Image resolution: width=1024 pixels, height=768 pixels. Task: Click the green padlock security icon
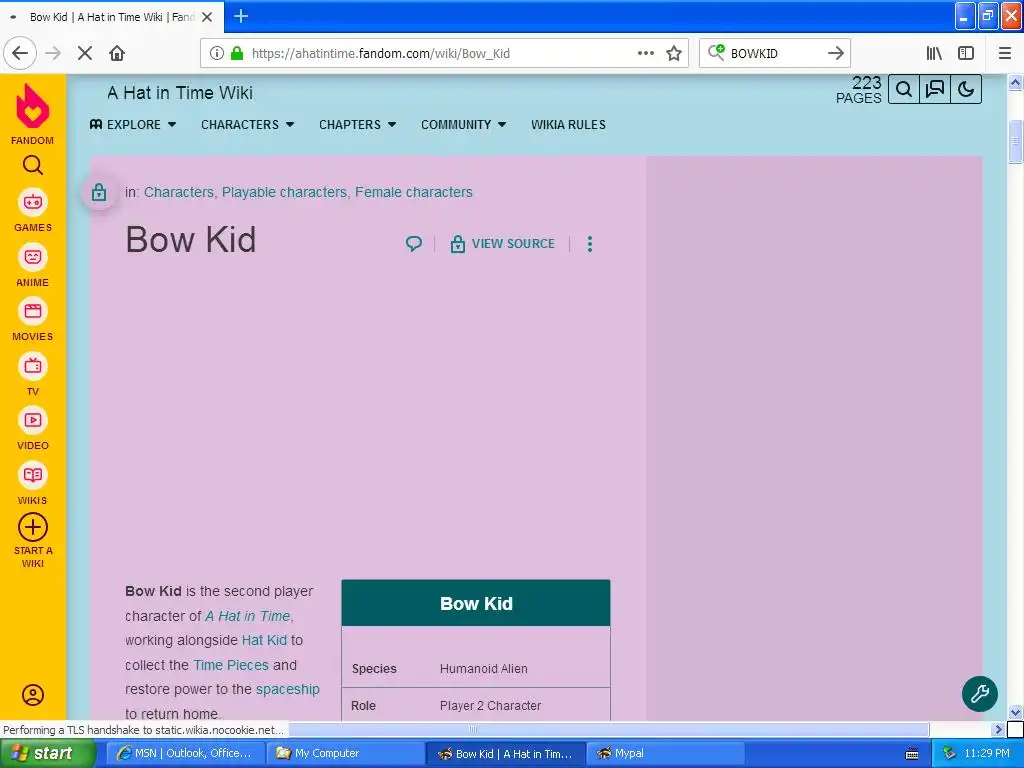pos(237,54)
